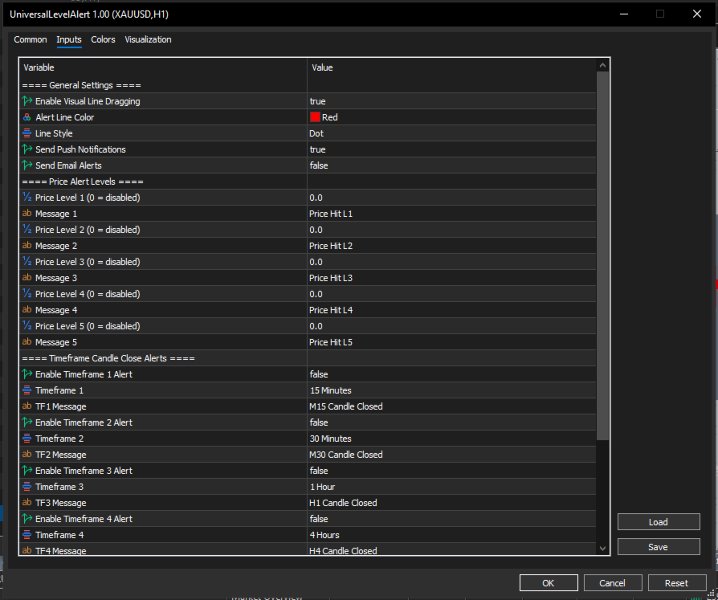Select the Timeframe Candle Close Alerts row
Viewport: 718px width, 600px height.
[308, 358]
